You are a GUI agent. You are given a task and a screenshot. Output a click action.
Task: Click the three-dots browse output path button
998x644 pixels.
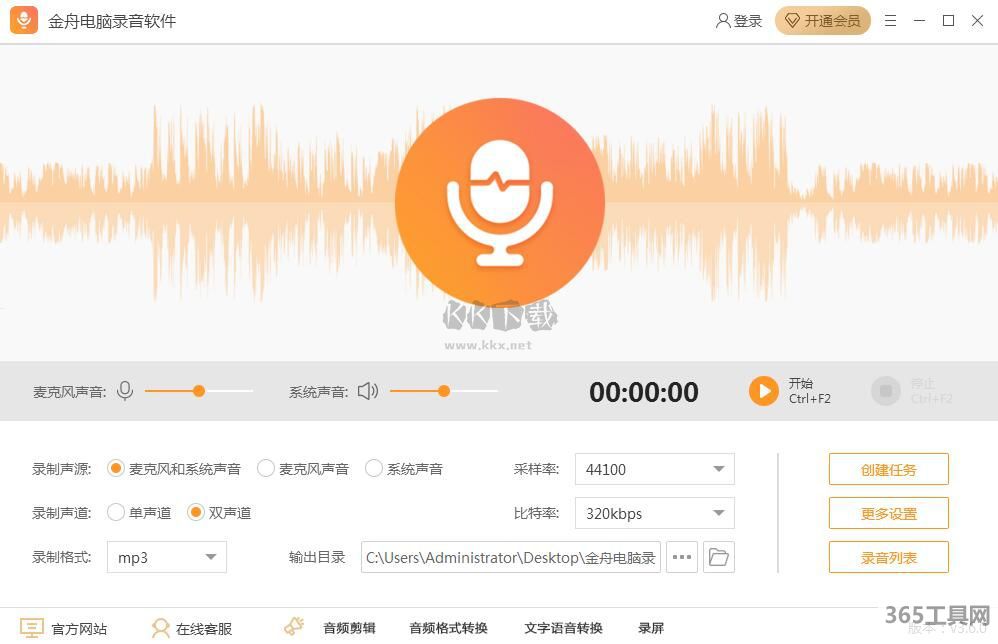pos(682,557)
